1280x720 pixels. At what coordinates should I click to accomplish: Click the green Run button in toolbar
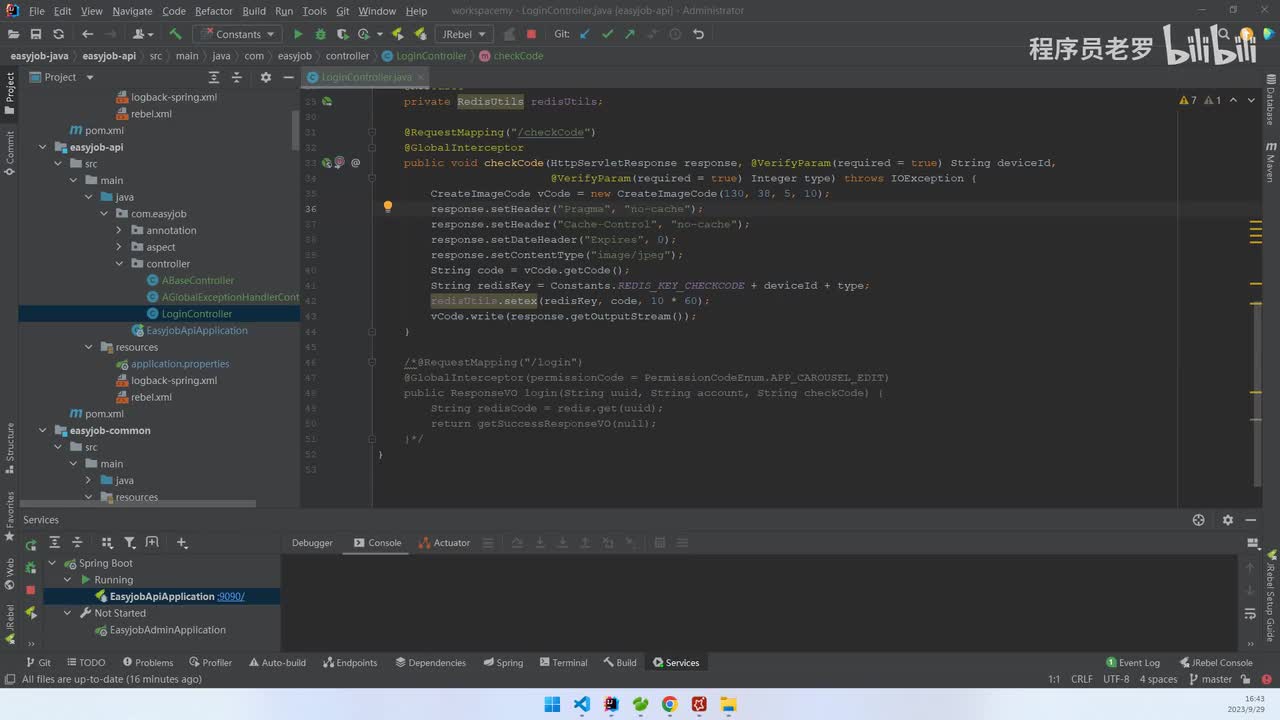click(298, 34)
